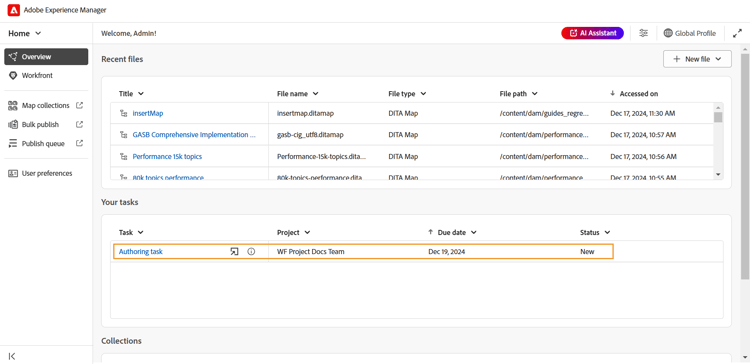Sort by Accessed on column
Screen dimensions: 750x364
click(634, 94)
